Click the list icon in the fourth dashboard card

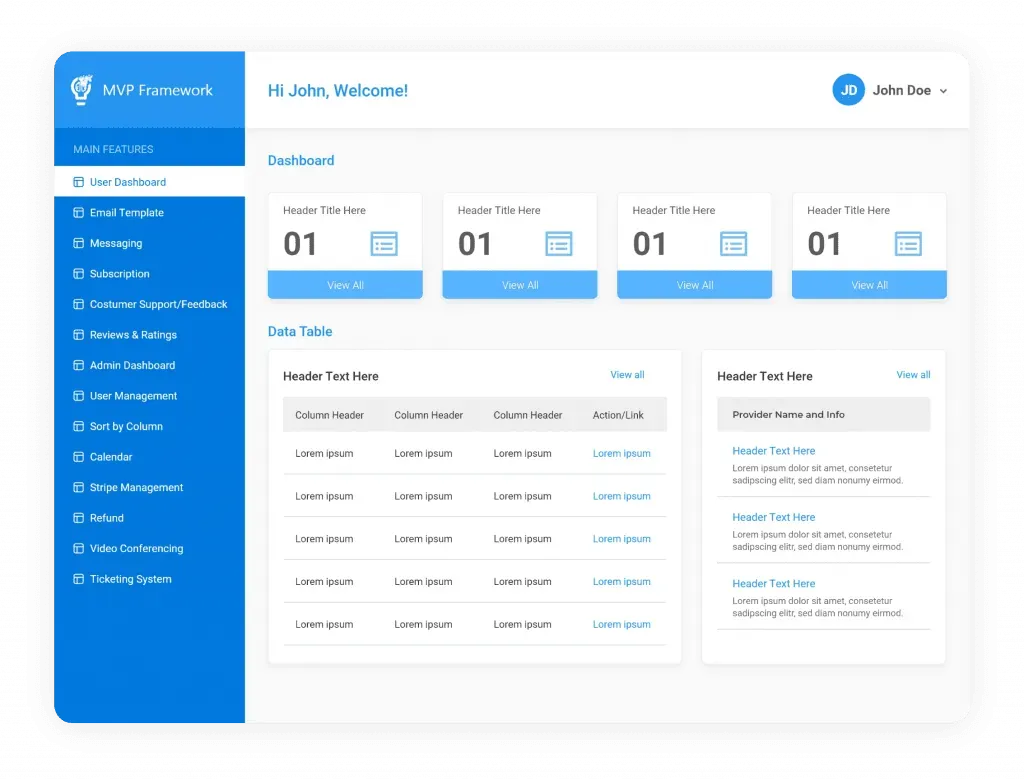click(908, 244)
